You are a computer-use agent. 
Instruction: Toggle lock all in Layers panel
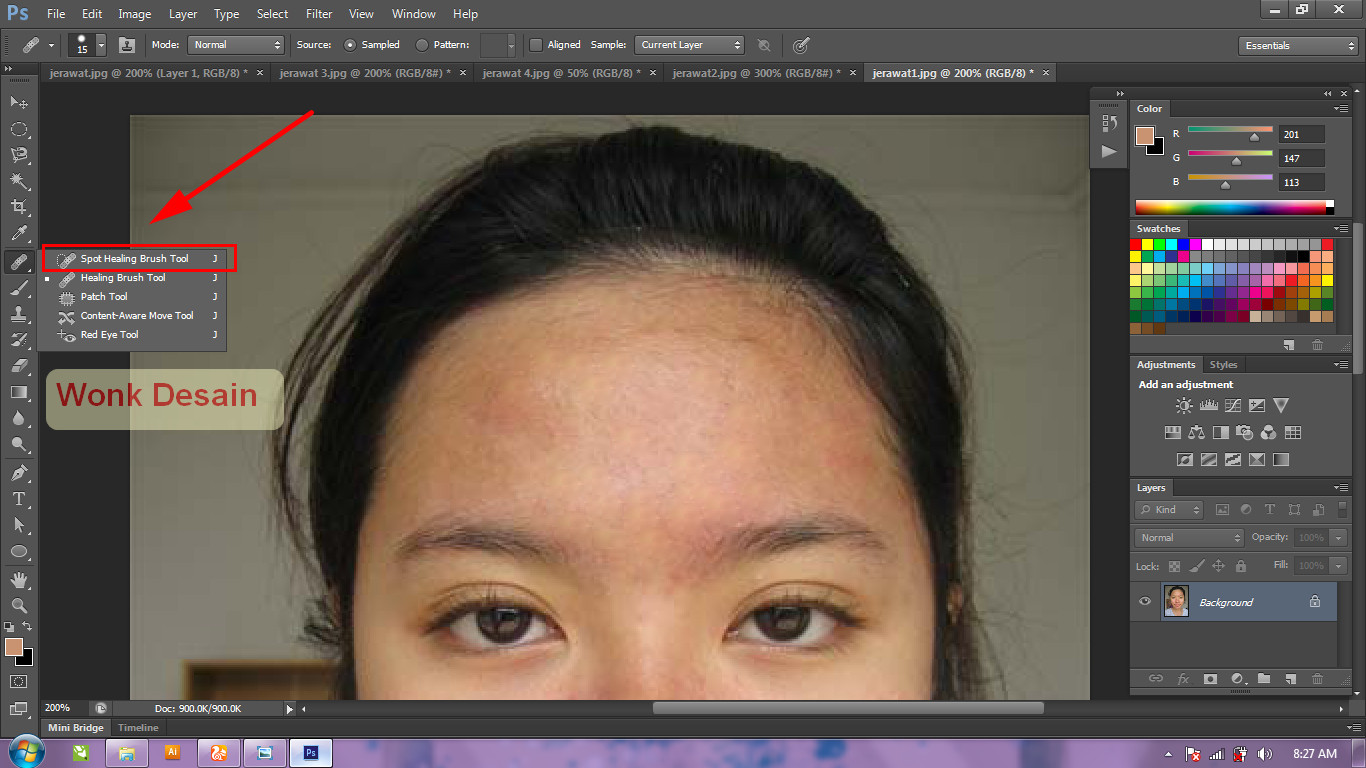tap(1240, 566)
